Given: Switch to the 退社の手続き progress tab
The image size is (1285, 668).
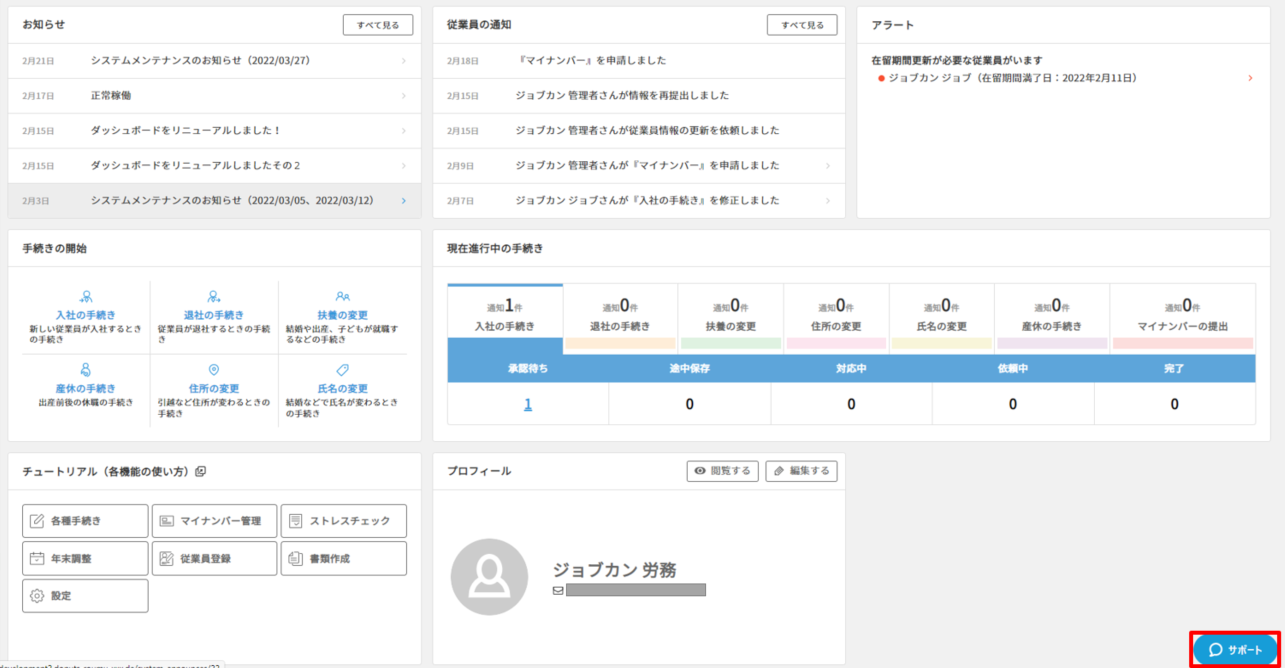Looking at the screenshot, I should (x=620, y=318).
